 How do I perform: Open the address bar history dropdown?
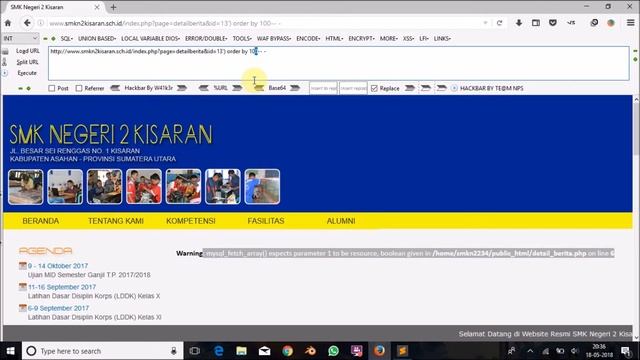click(x=485, y=23)
